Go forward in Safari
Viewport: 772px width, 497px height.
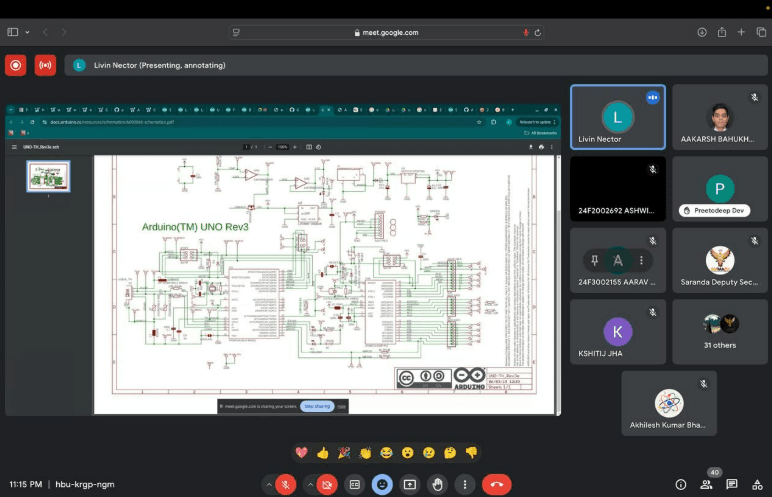coord(64,32)
